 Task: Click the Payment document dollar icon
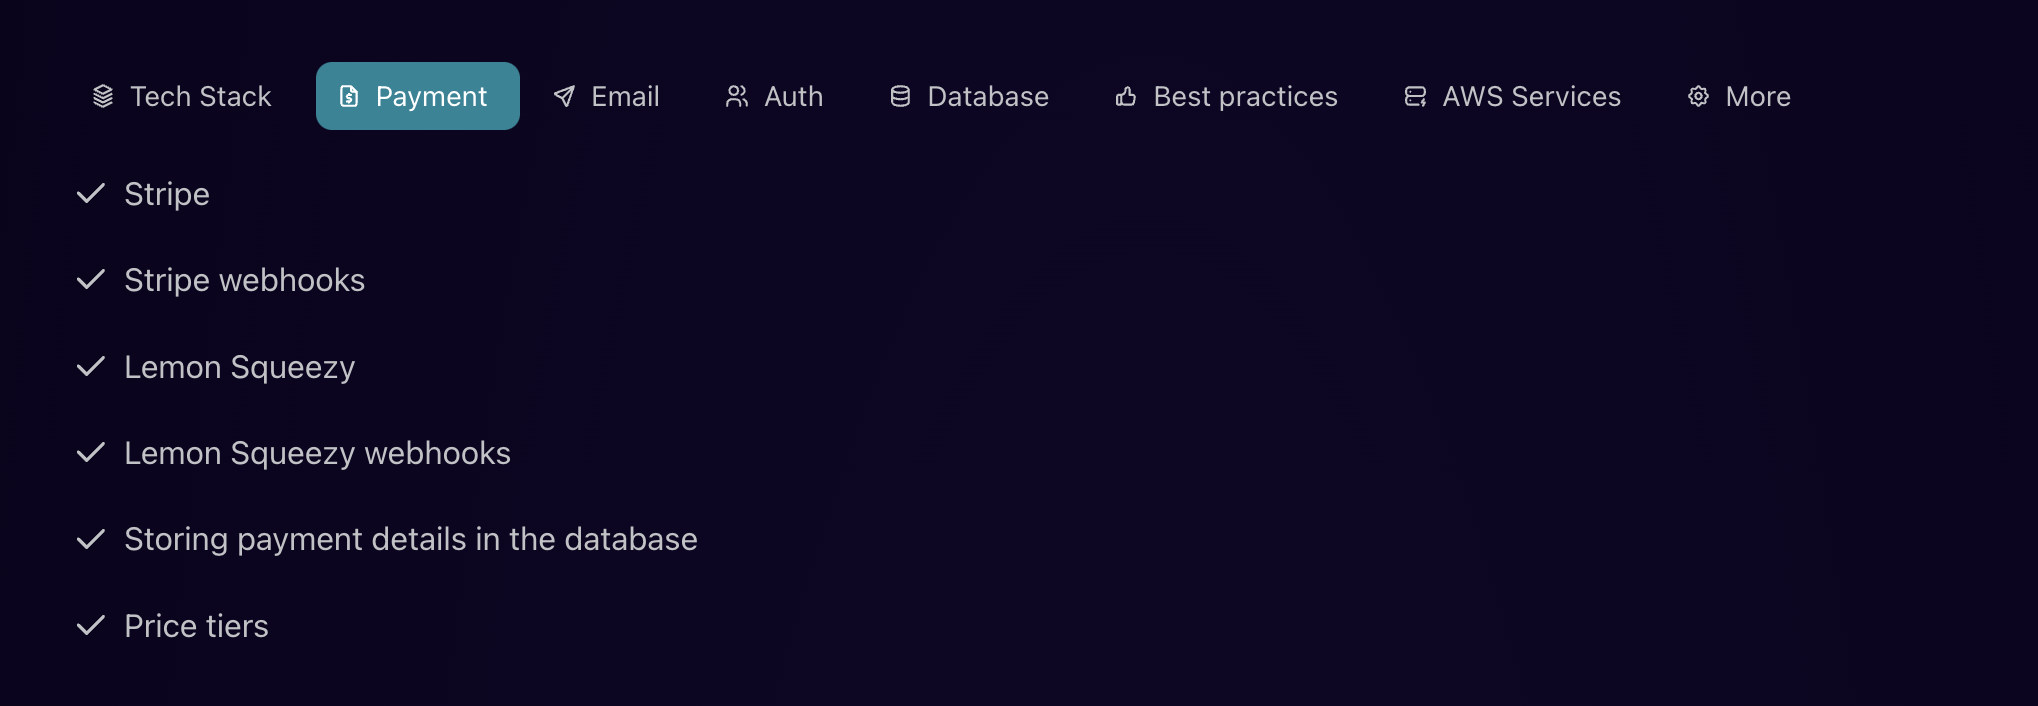pos(349,96)
